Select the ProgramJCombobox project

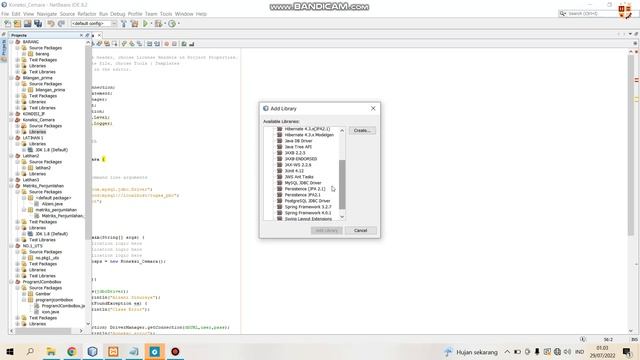(42, 282)
